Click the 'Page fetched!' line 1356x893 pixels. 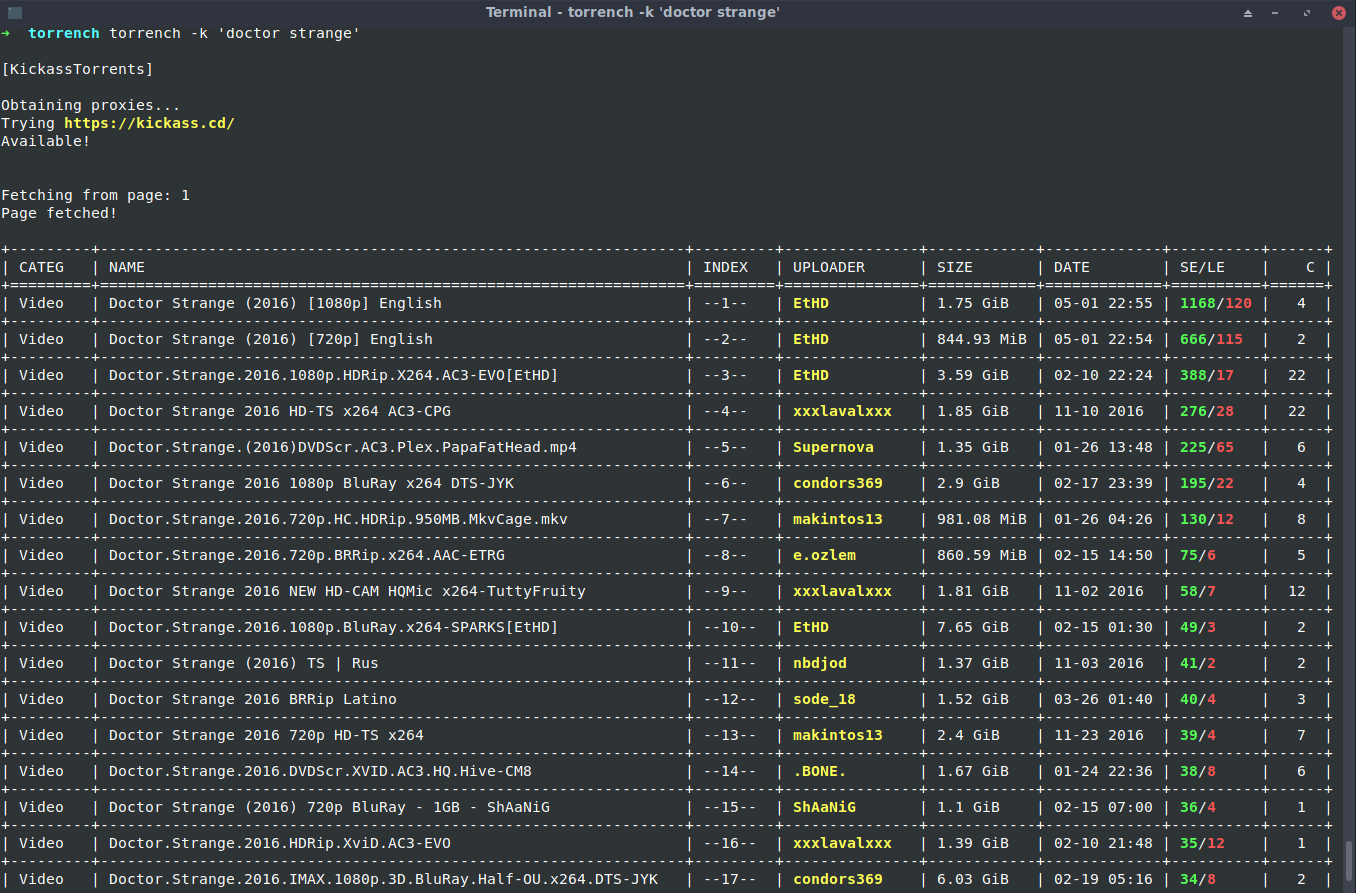tap(59, 213)
